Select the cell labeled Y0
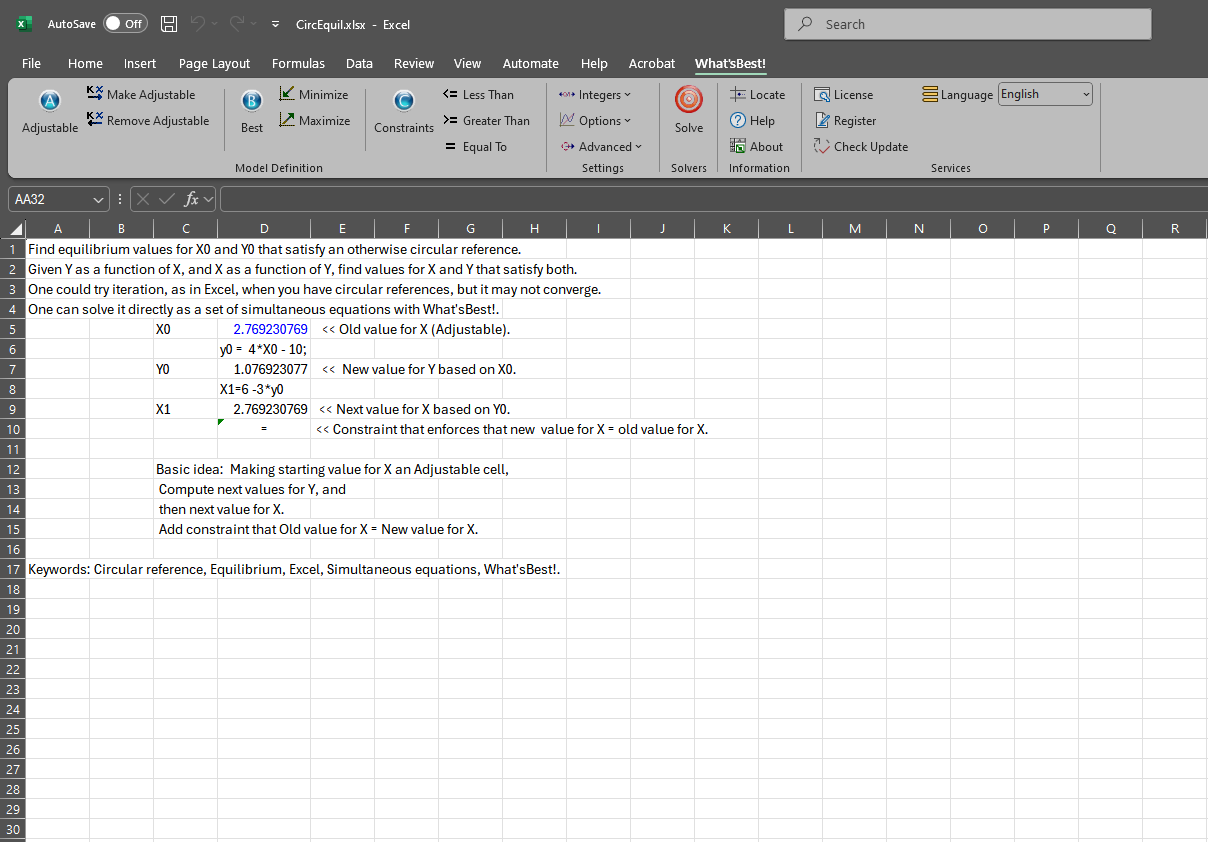The image size is (1208, 842). coord(186,369)
